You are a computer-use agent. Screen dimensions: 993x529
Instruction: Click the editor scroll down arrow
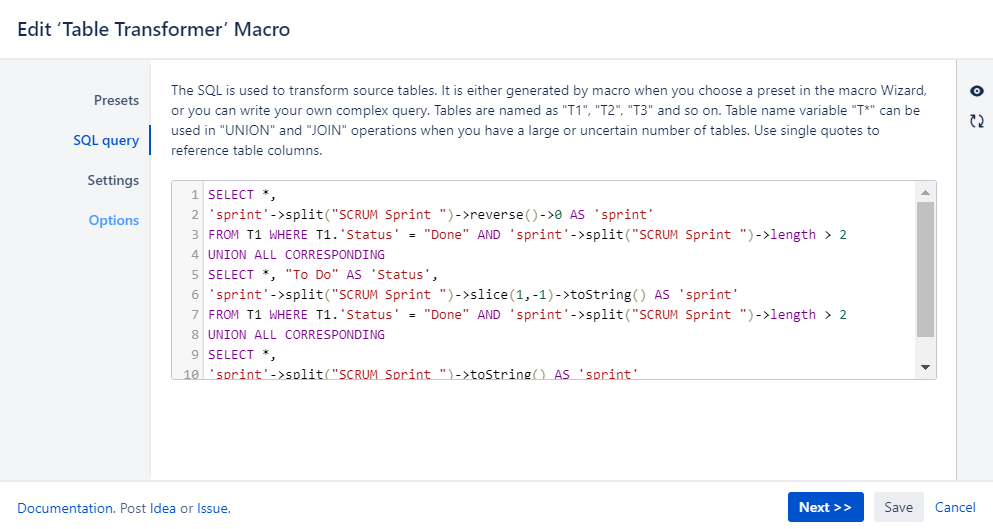[x=925, y=368]
